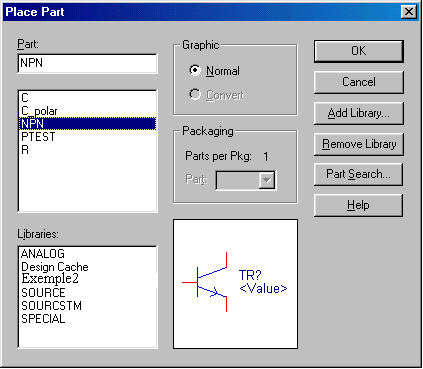423x369 pixels.
Task: Select the C_polar part
Action: (x=87, y=111)
